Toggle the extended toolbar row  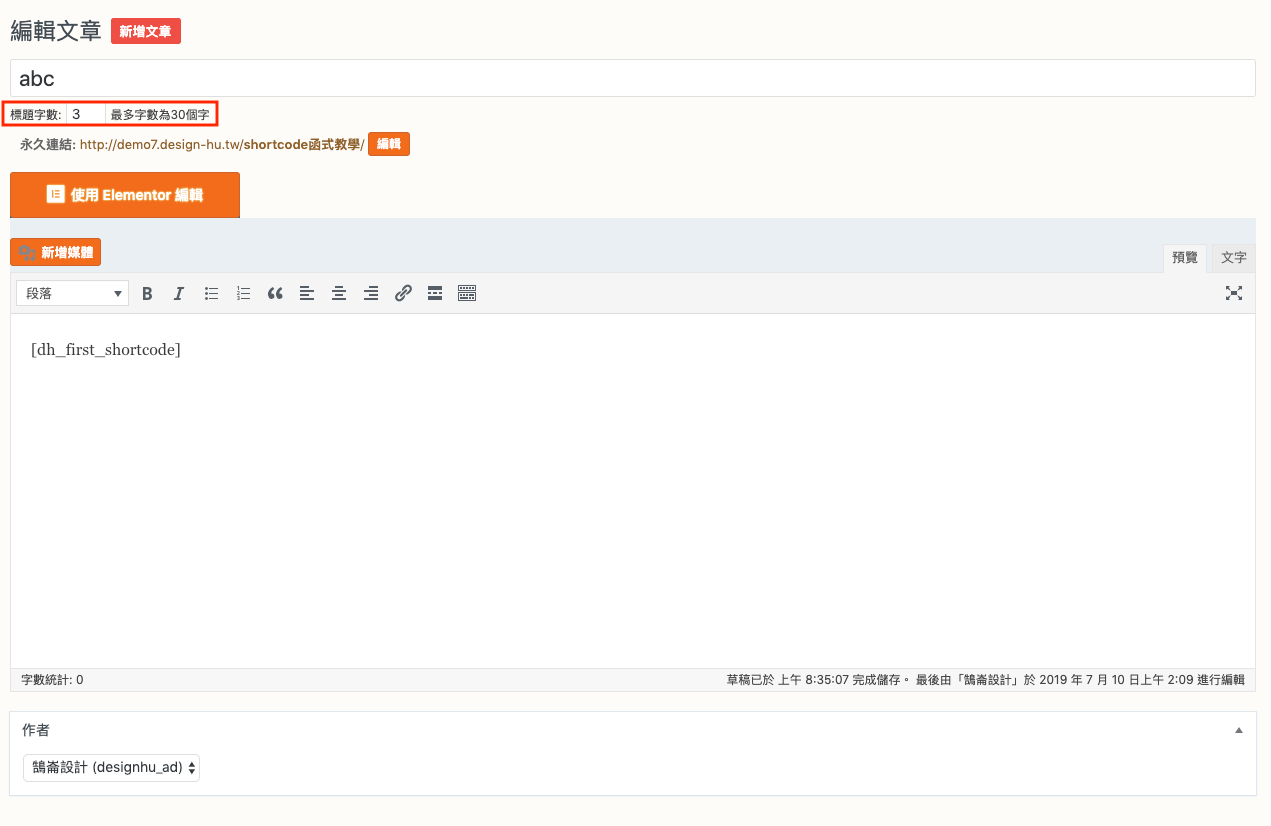(x=467, y=293)
